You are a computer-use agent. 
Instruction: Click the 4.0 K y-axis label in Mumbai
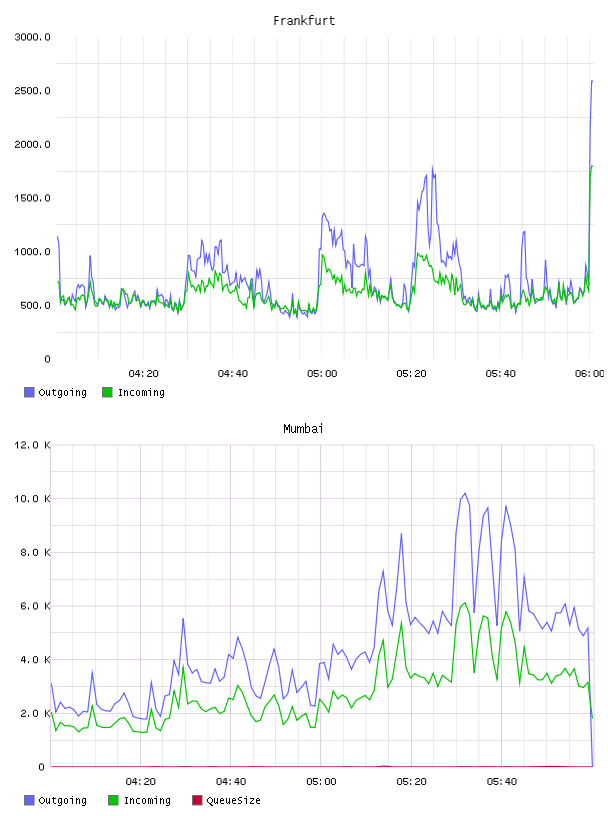(x=35, y=659)
